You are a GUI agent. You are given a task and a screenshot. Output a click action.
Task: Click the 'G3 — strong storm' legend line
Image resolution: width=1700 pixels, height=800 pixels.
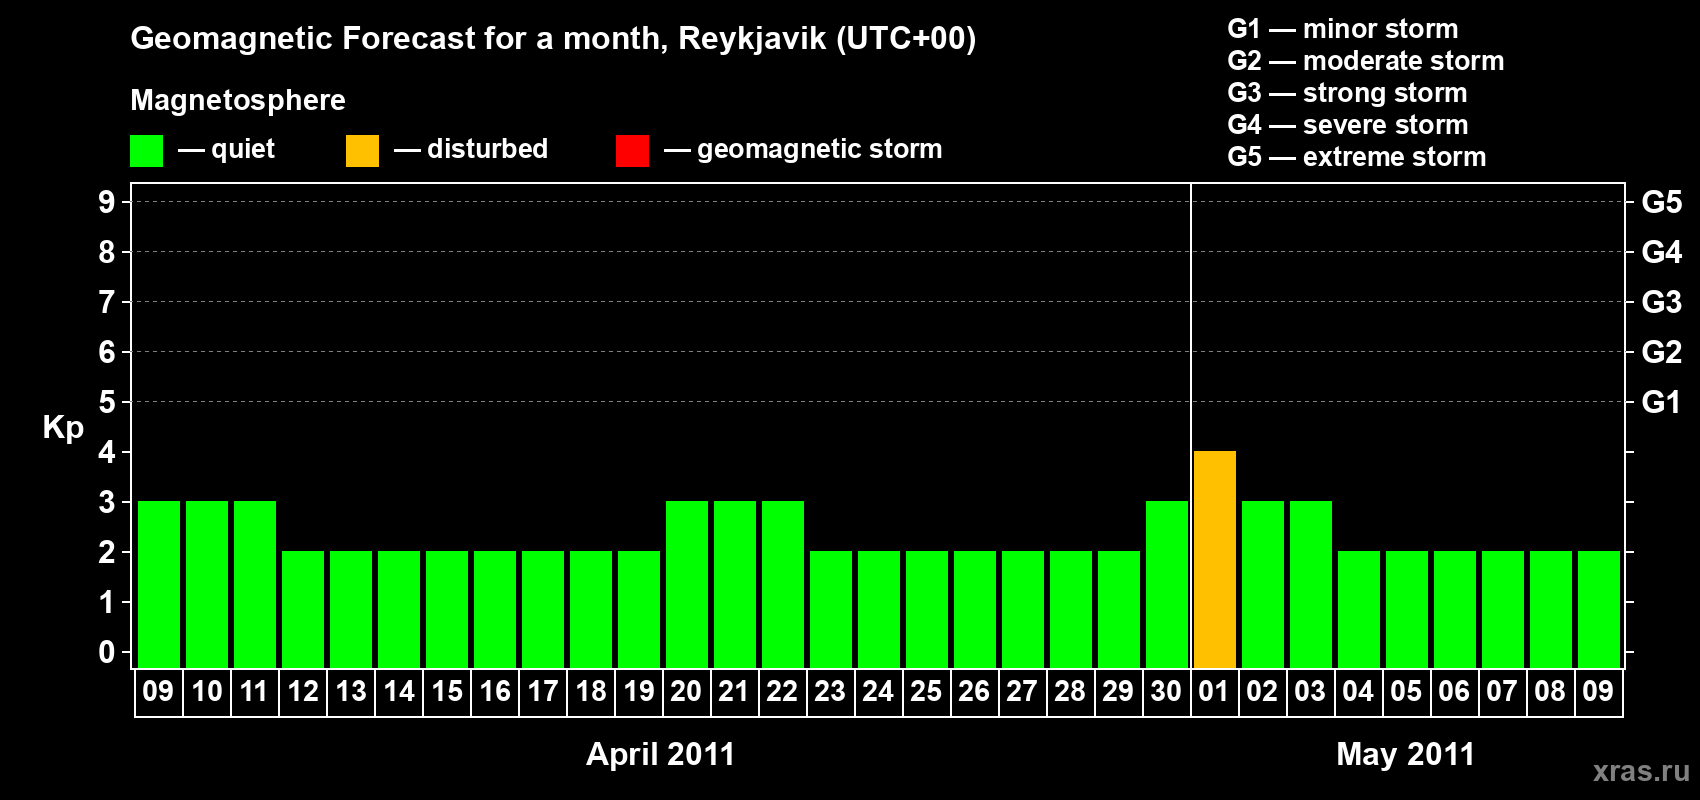coord(1347,93)
